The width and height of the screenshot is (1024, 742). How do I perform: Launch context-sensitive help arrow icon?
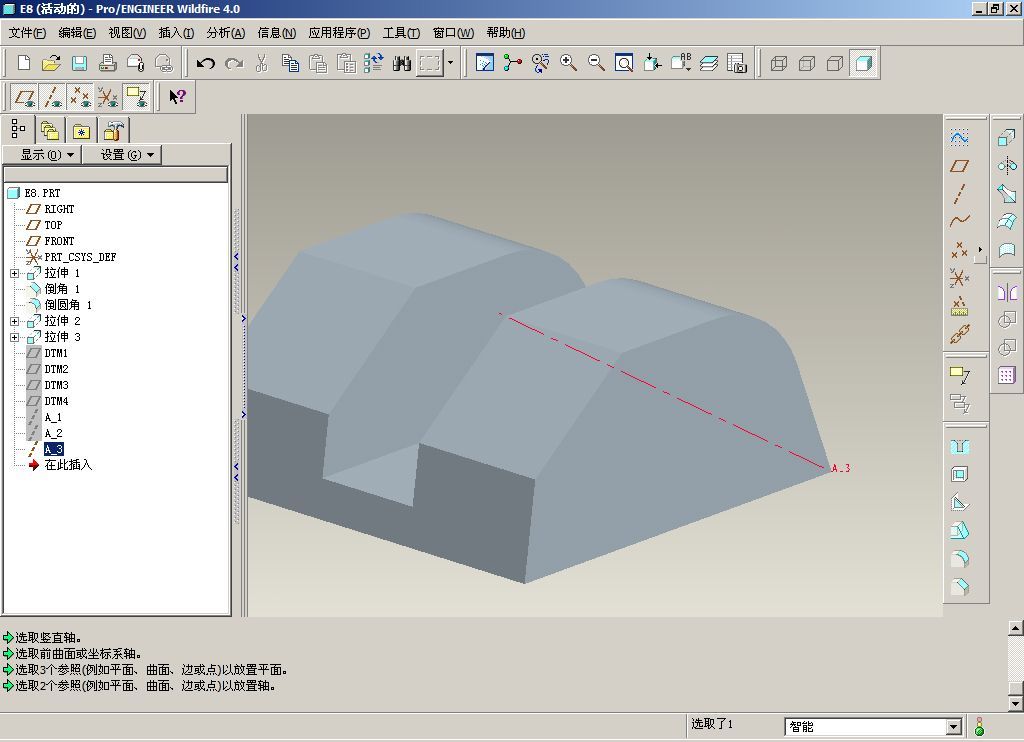[178, 97]
